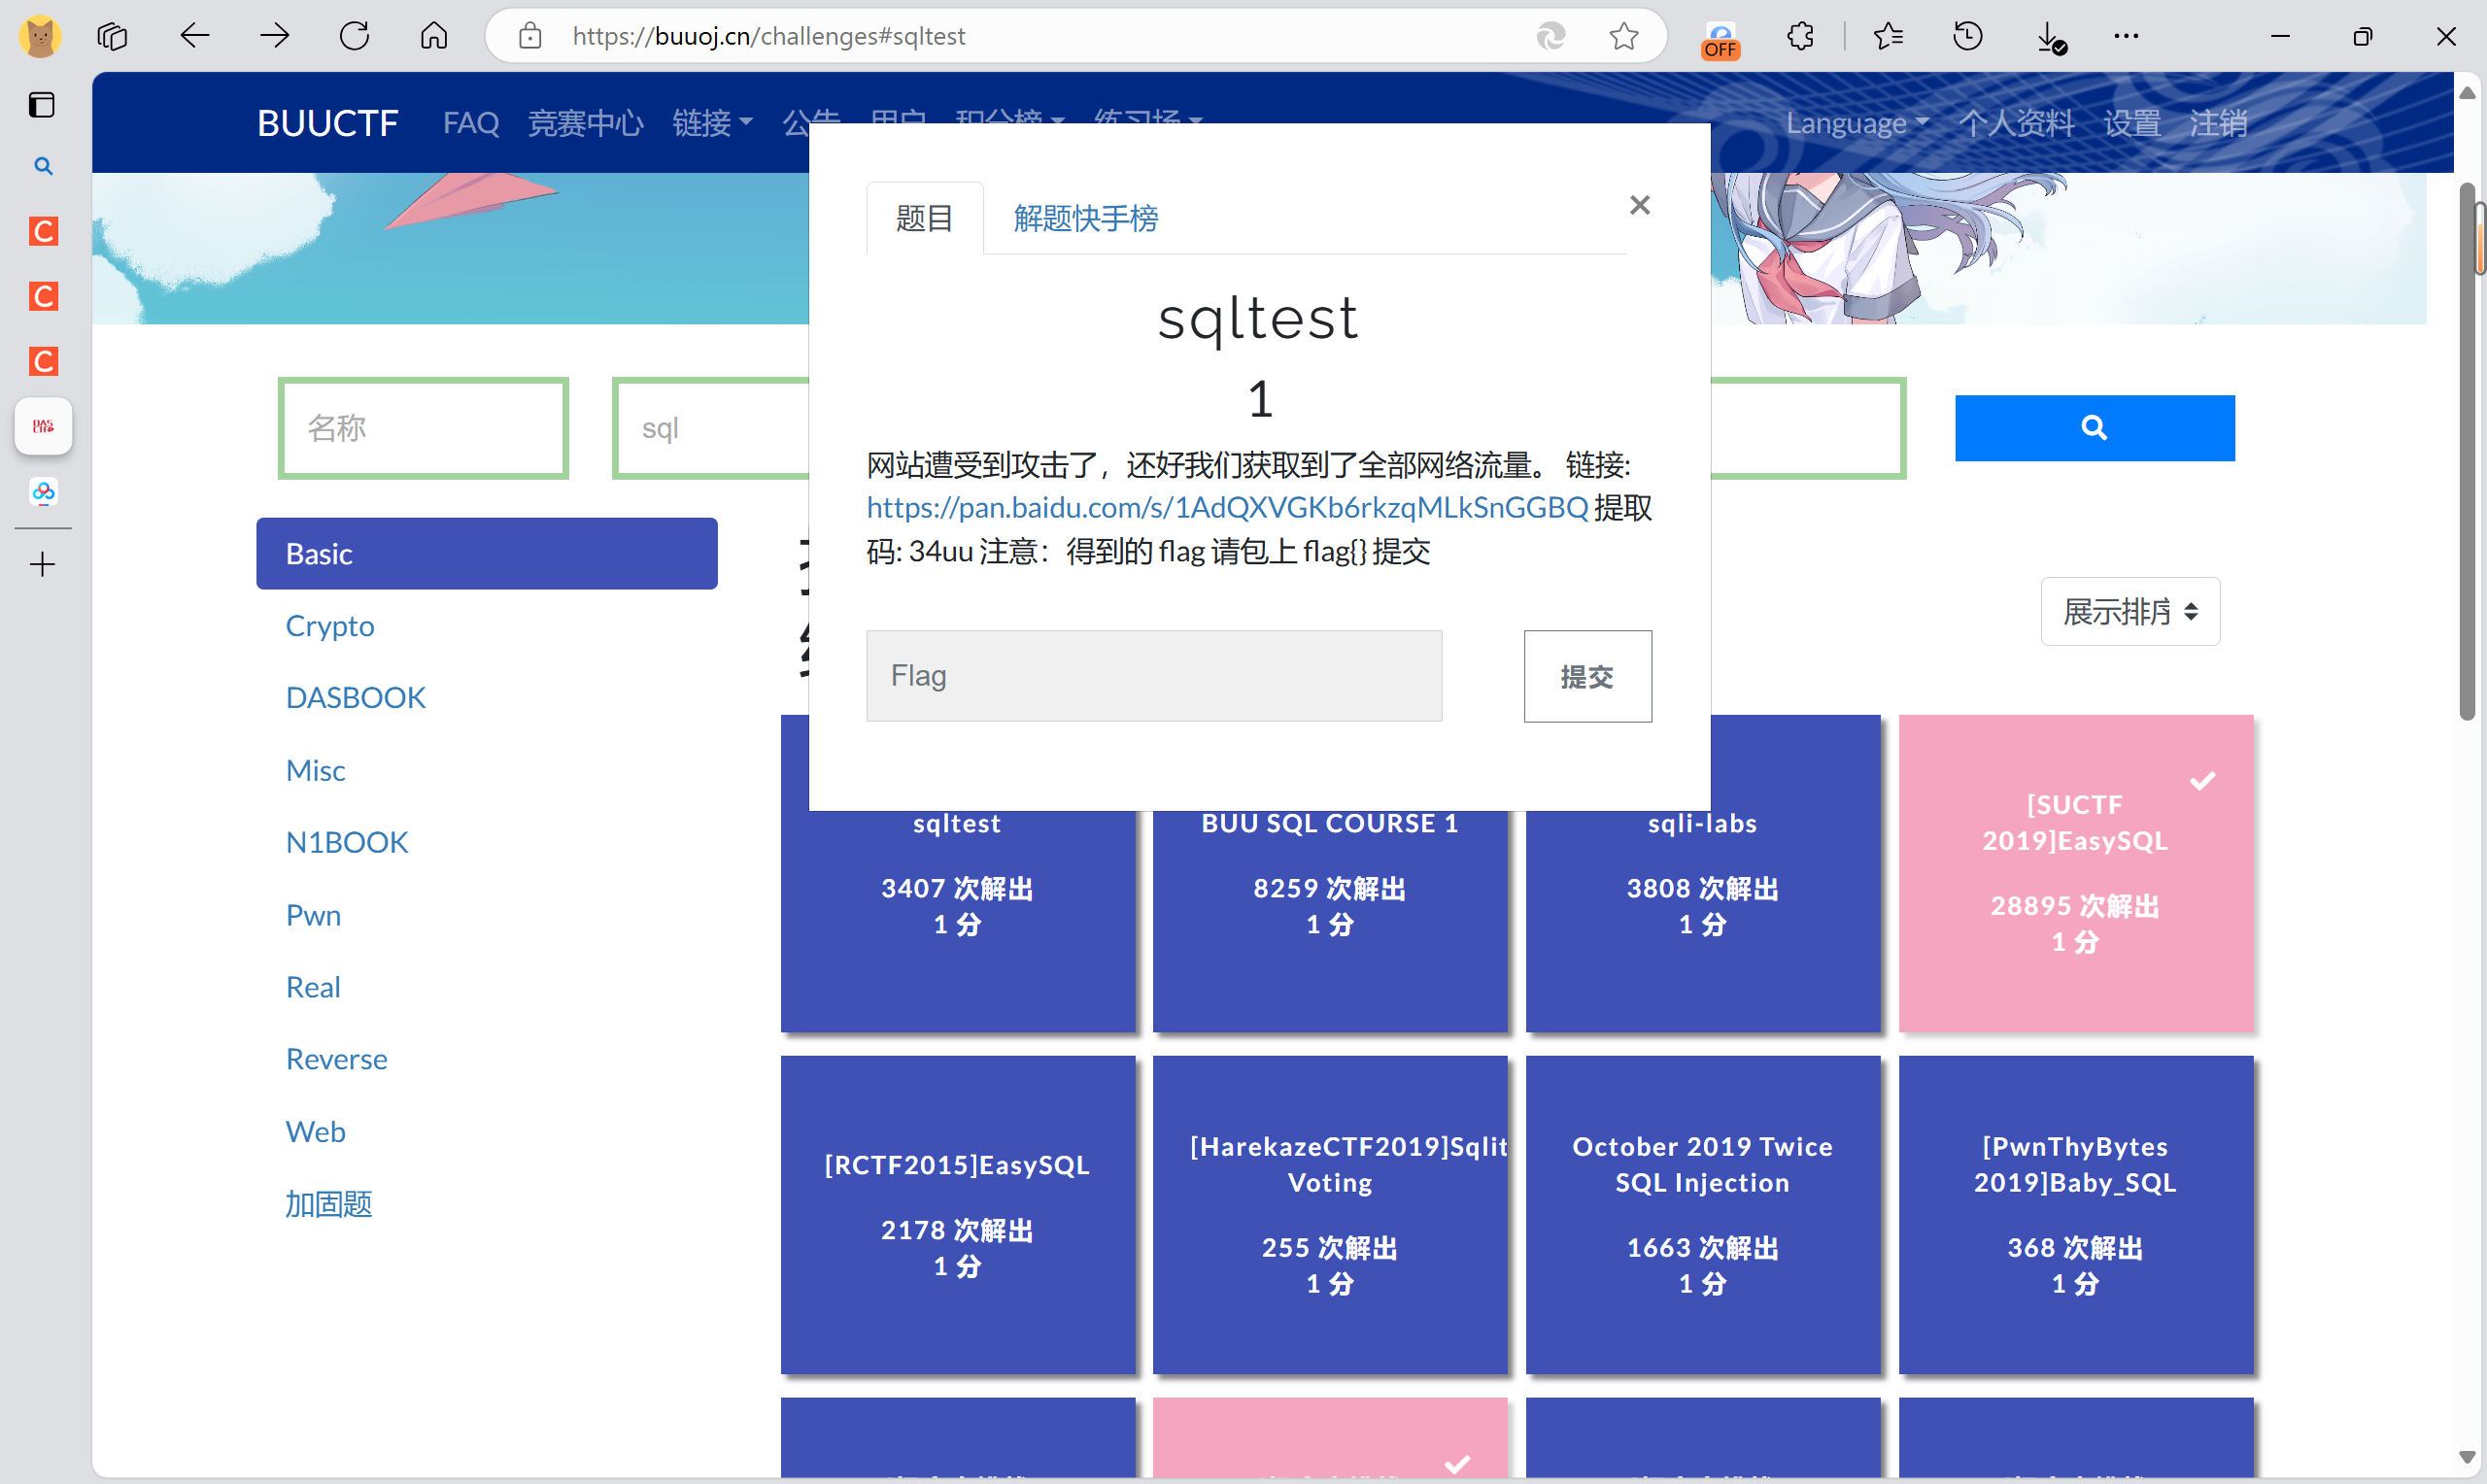
Task: Click the 提交 submit button
Action: [x=1587, y=676]
